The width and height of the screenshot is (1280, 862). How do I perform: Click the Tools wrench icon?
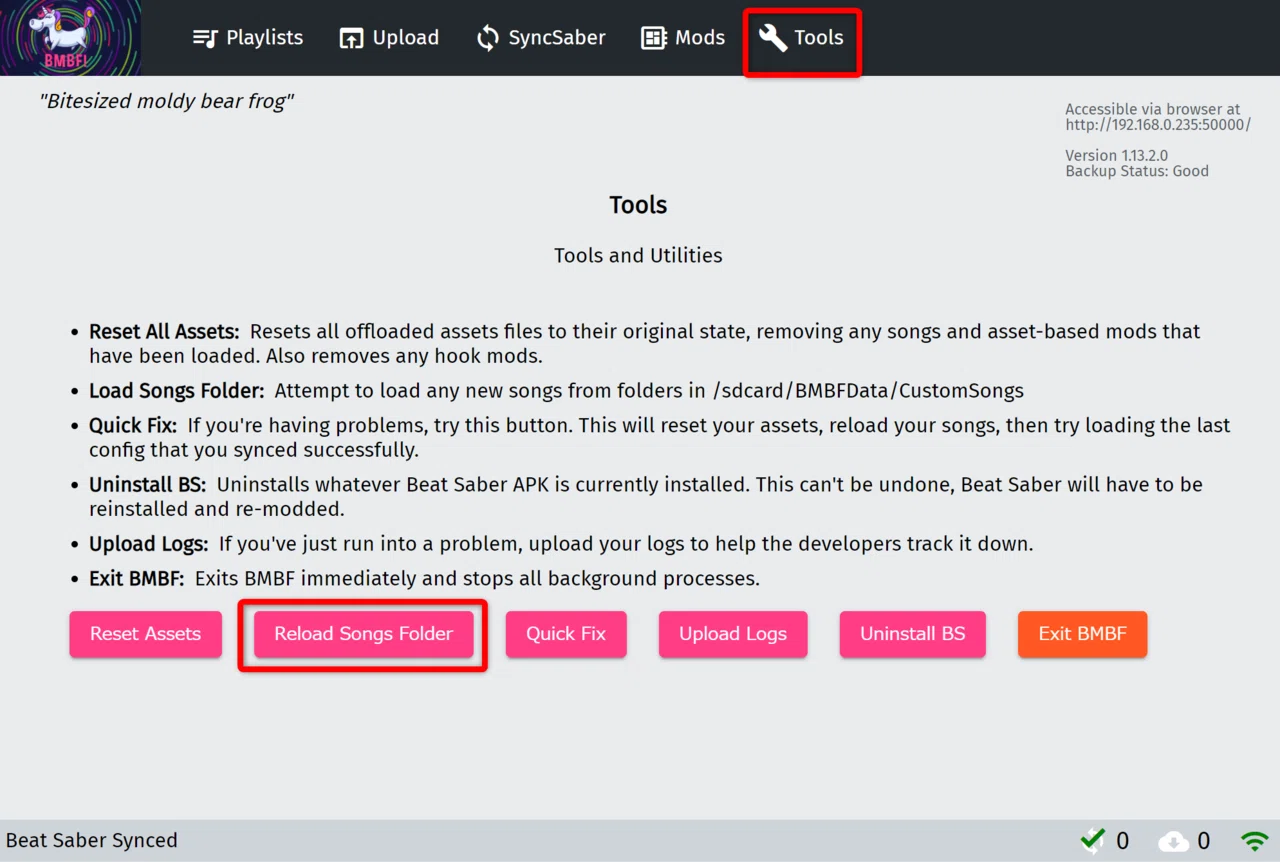[x=773, y=38]
